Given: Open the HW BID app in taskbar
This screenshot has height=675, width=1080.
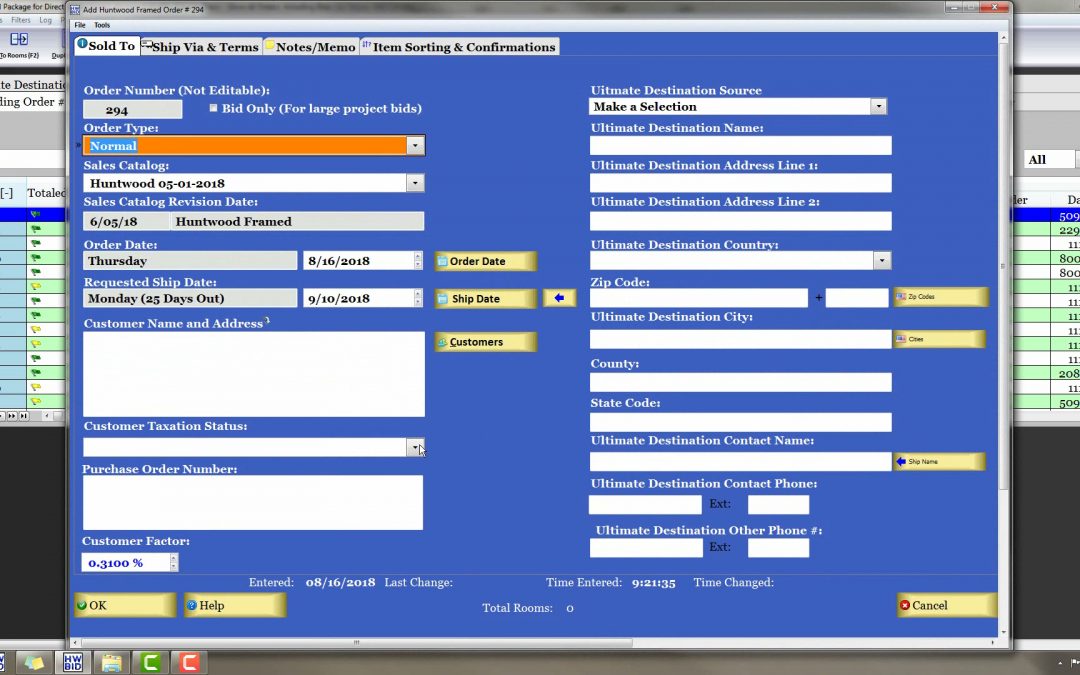Looking at the screenshot, I should point(73,662).
